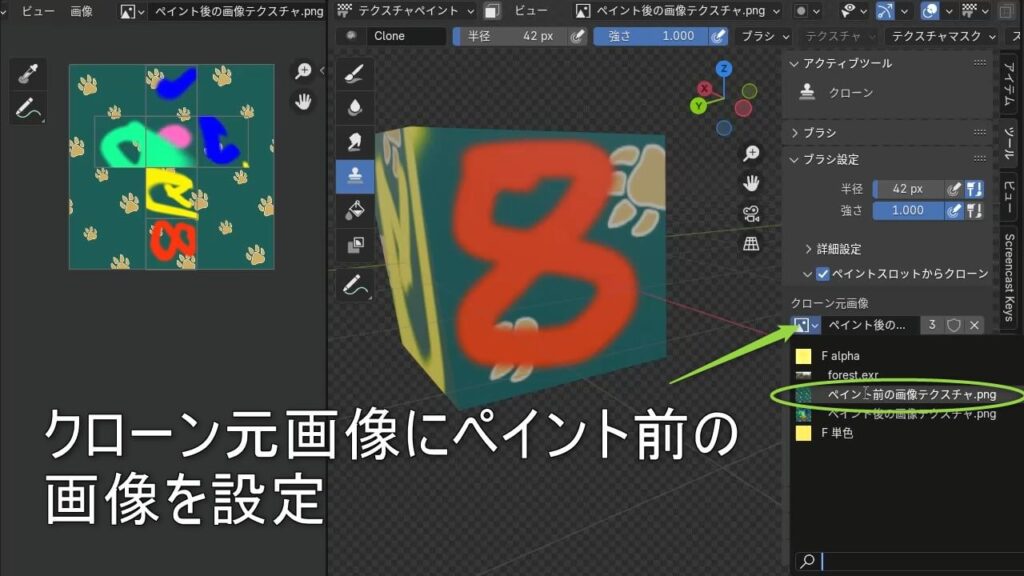Toggle the X-ray button at header edge
Screen dimensions: 1024x576
[1006, 10]
